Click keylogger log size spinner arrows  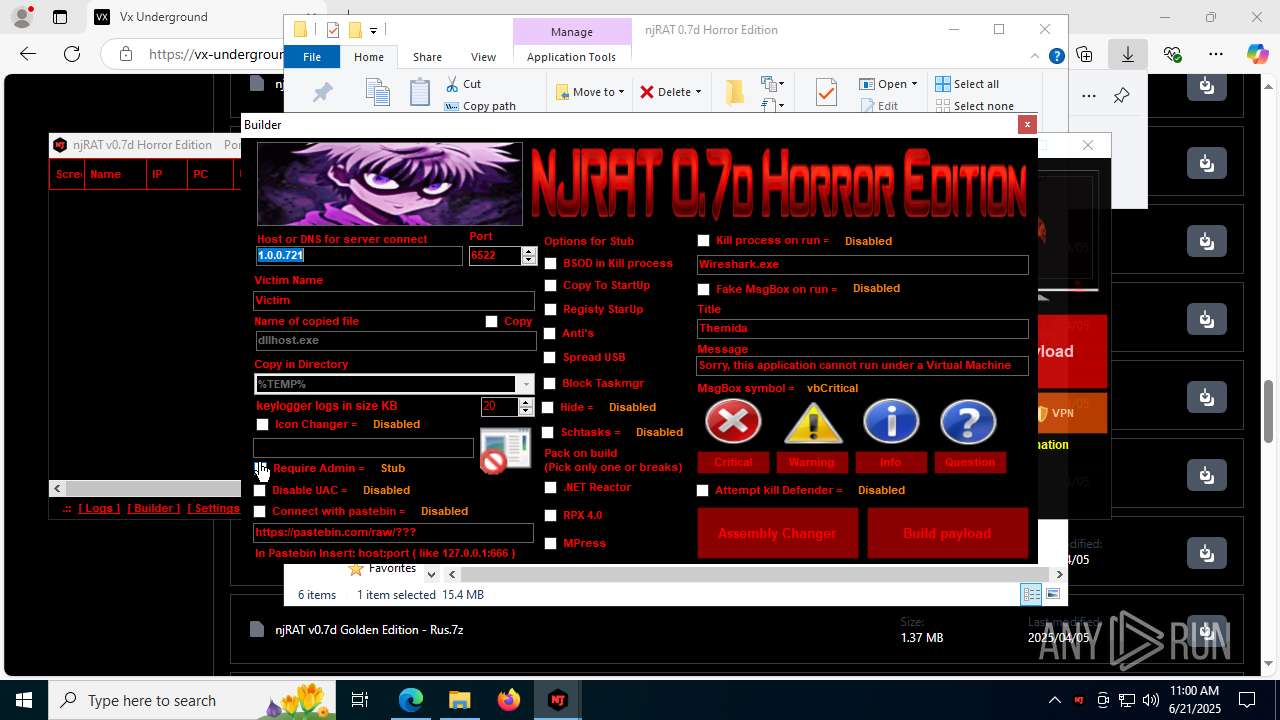click(x=526, y=406)
